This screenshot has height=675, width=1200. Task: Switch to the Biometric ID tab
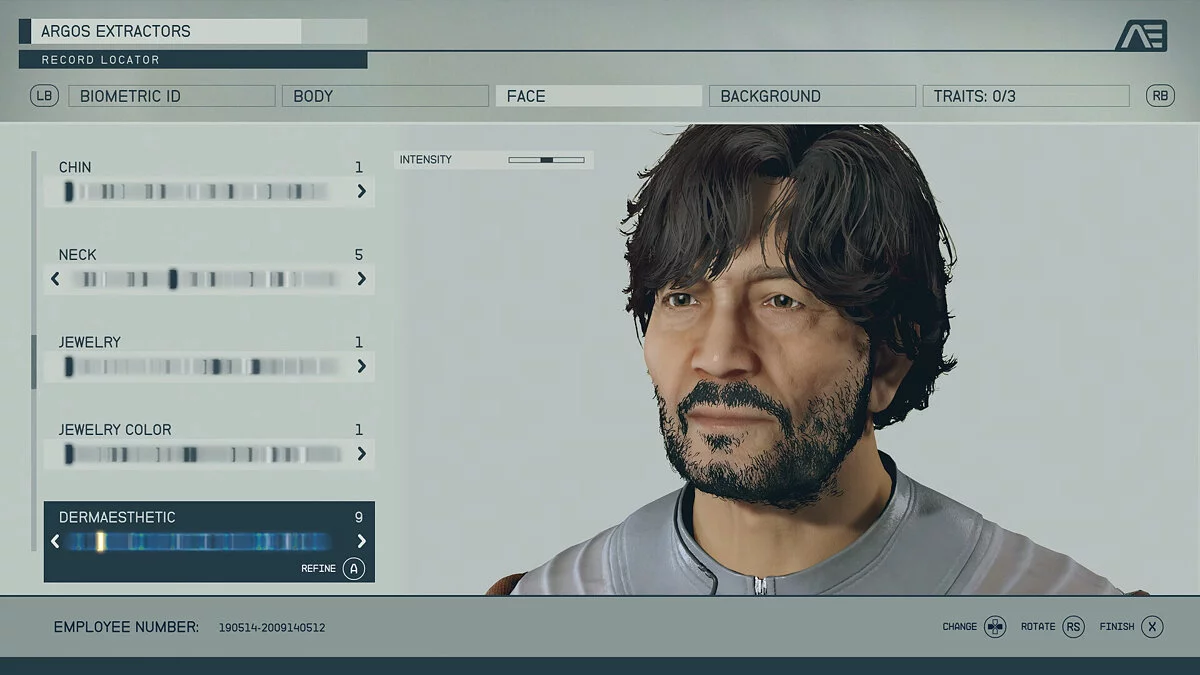tap(171, 96)
